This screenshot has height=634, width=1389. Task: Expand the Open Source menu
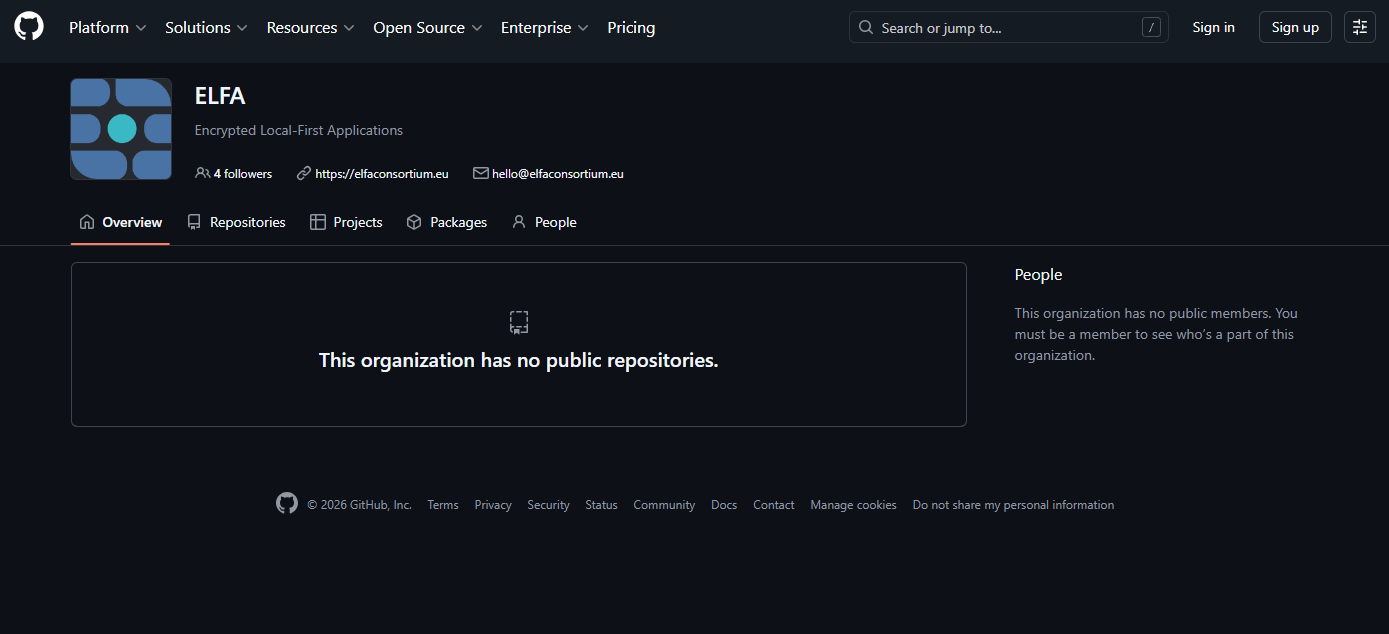coord(427,28)
